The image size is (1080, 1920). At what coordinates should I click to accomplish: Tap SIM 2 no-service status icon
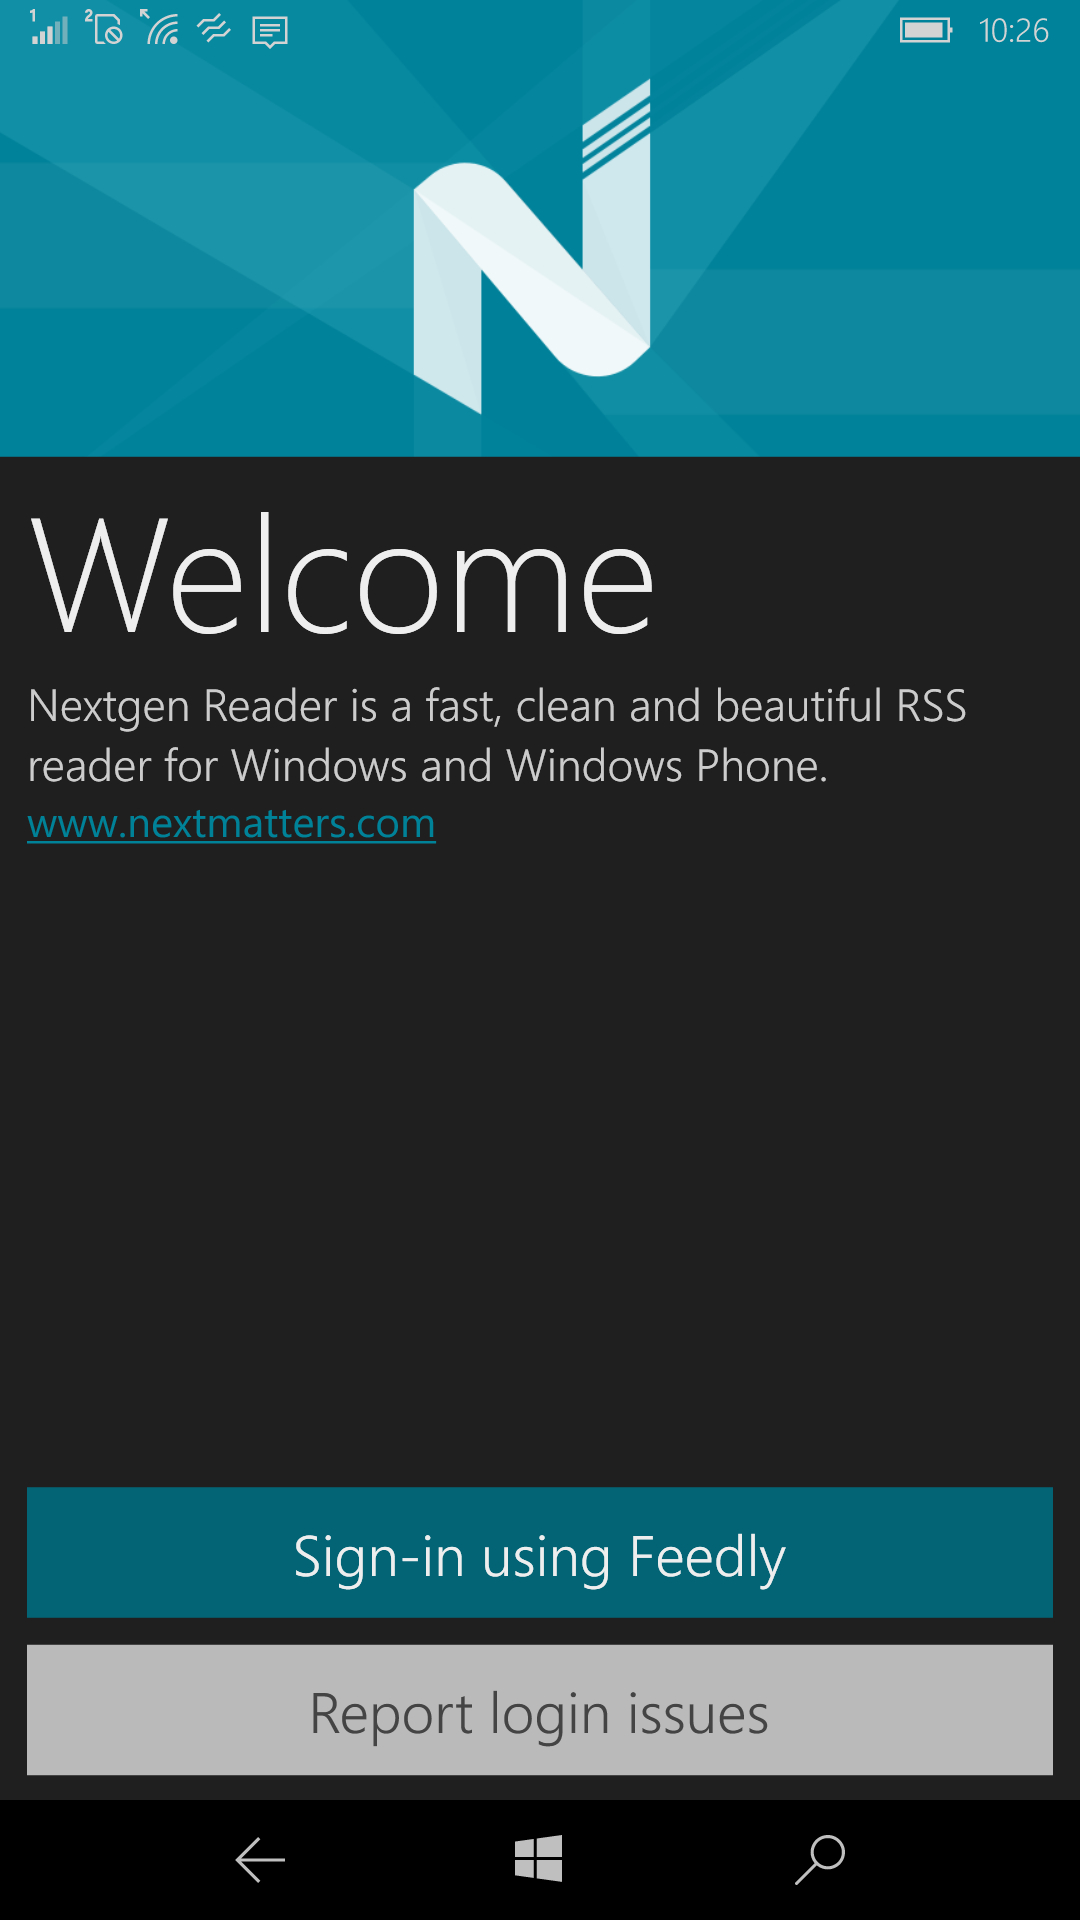coord(104,28)
